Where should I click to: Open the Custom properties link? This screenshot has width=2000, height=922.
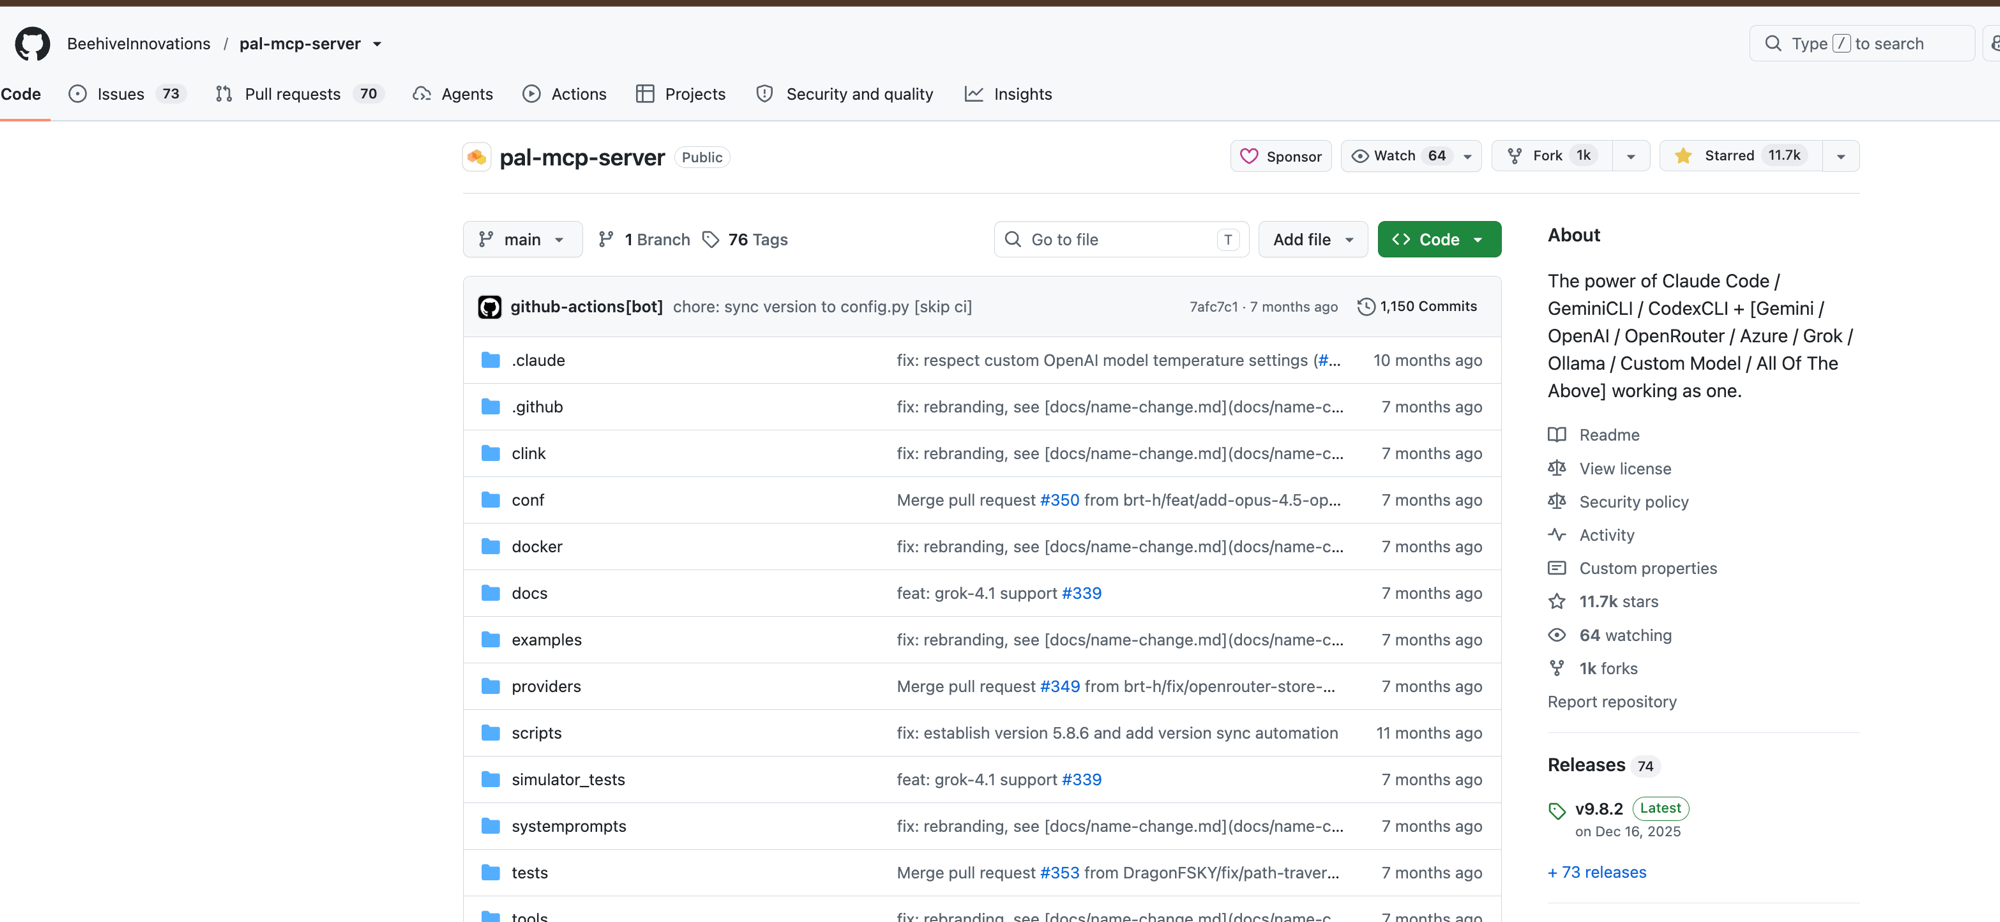tap(1648, 568)
